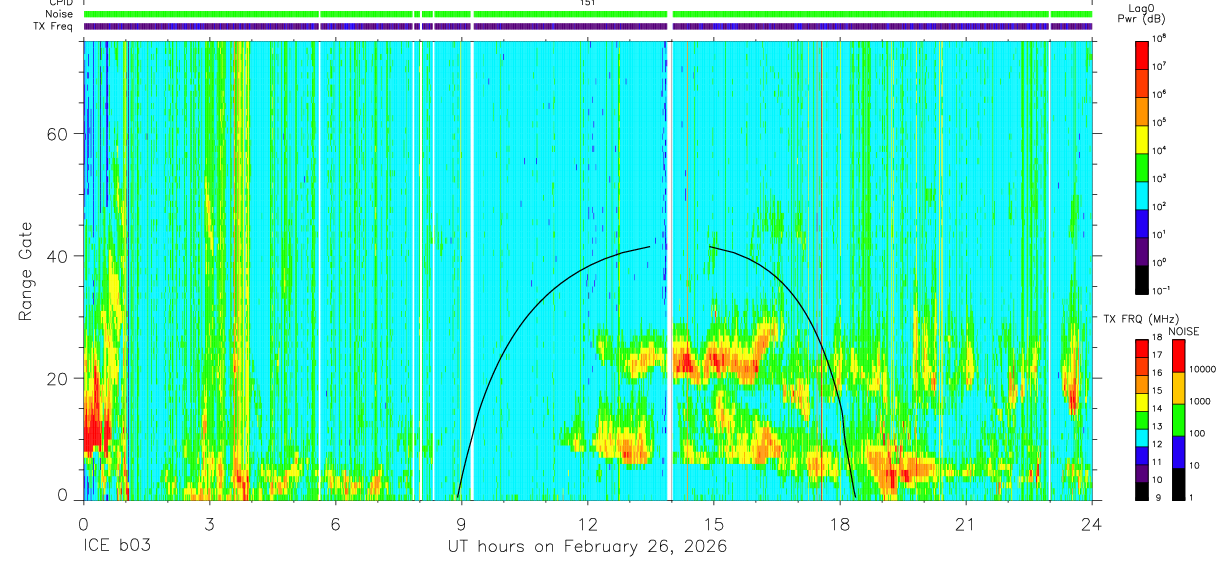The image size is (1228, 567).
Task: Click the NOISE colorbar
Action: (1180, 419)
